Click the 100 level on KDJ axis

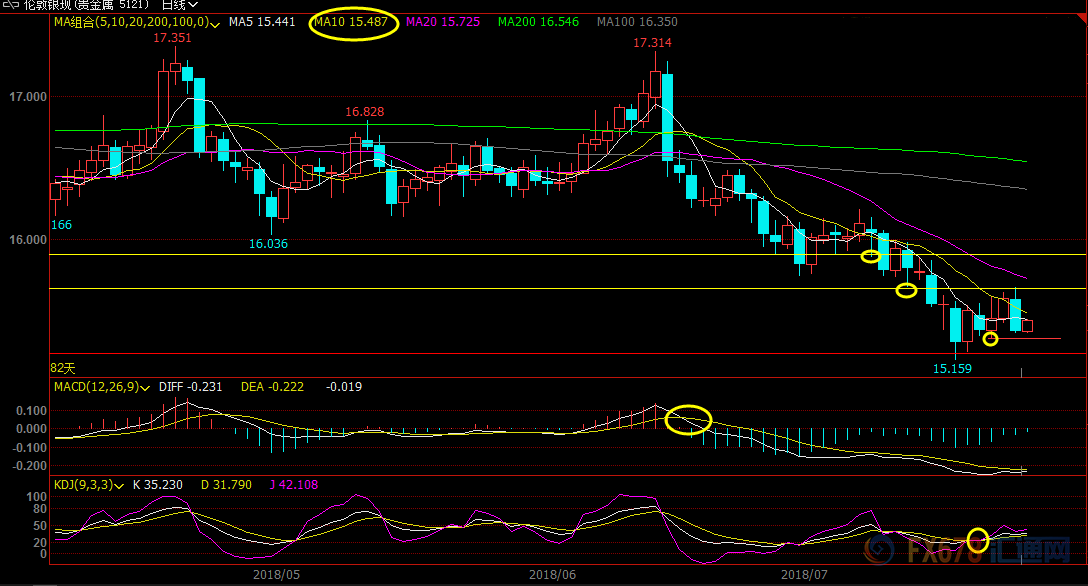(36, 497)
